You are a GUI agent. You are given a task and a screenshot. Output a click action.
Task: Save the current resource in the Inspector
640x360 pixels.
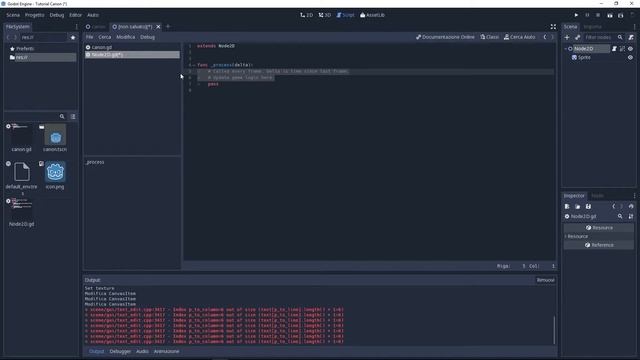click(588, 207)
